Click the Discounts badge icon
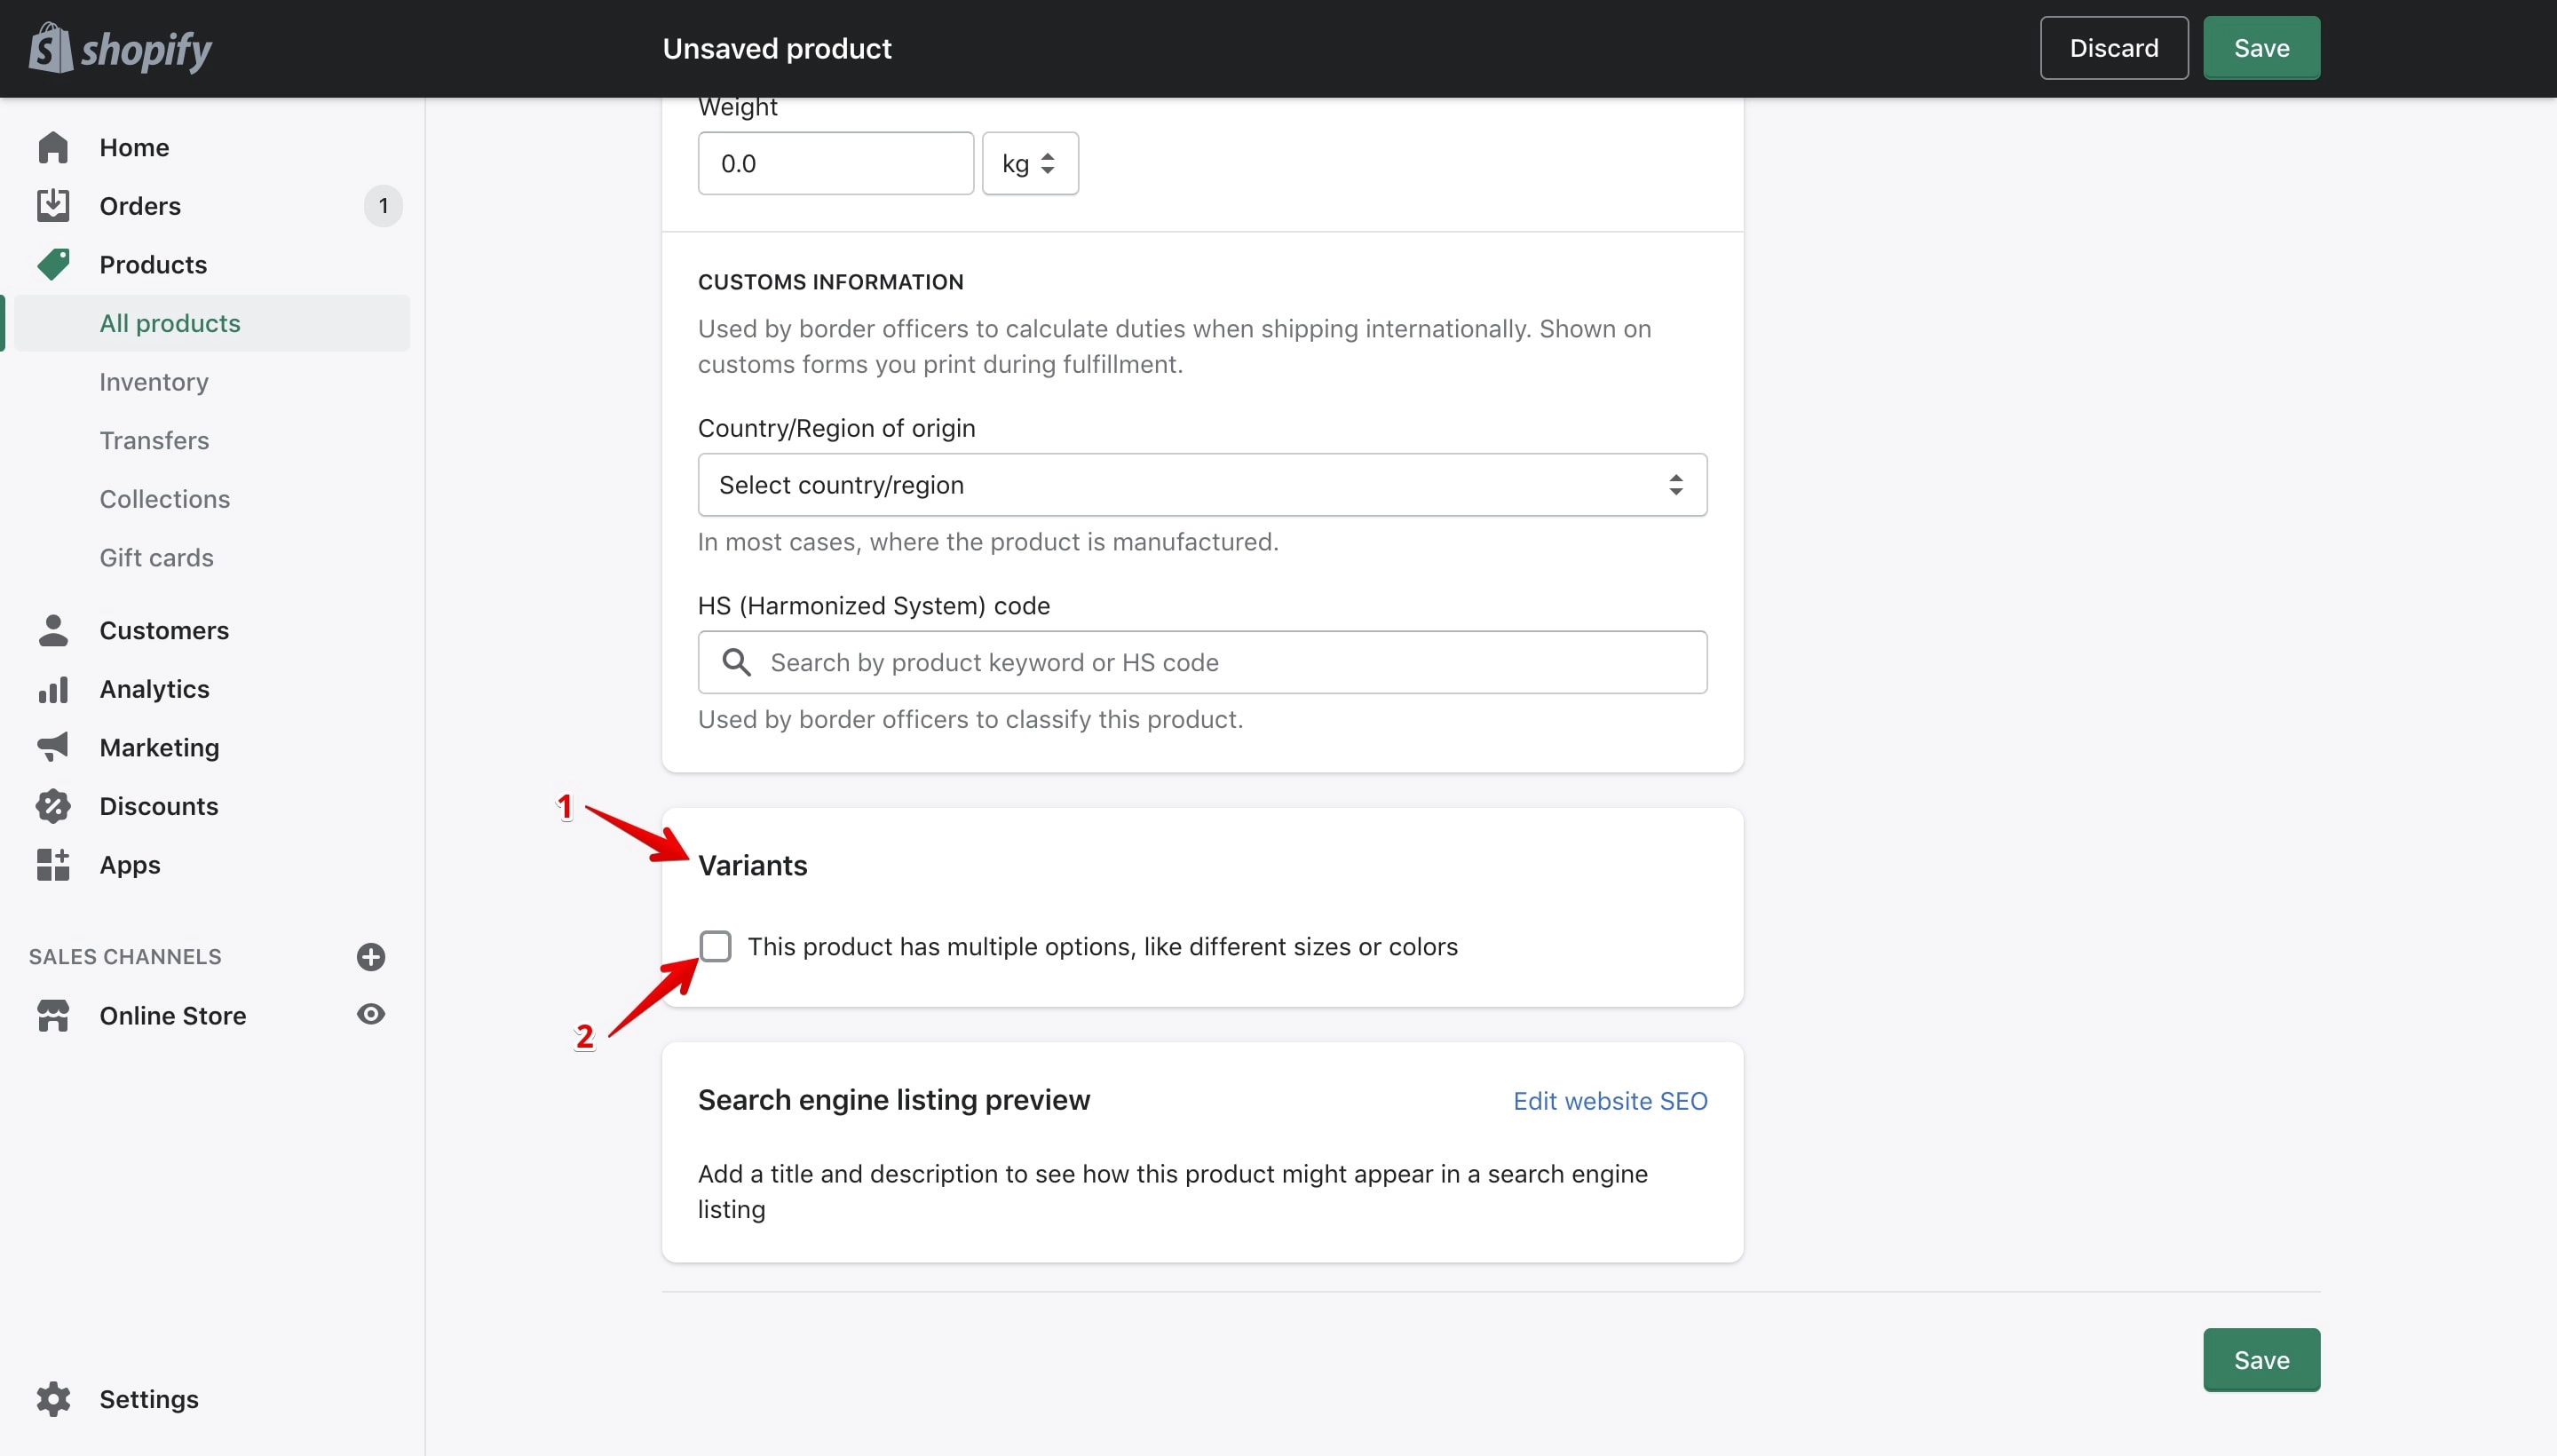The width and height of the screenshot is (2557, 1456). [x=53, y=806]
